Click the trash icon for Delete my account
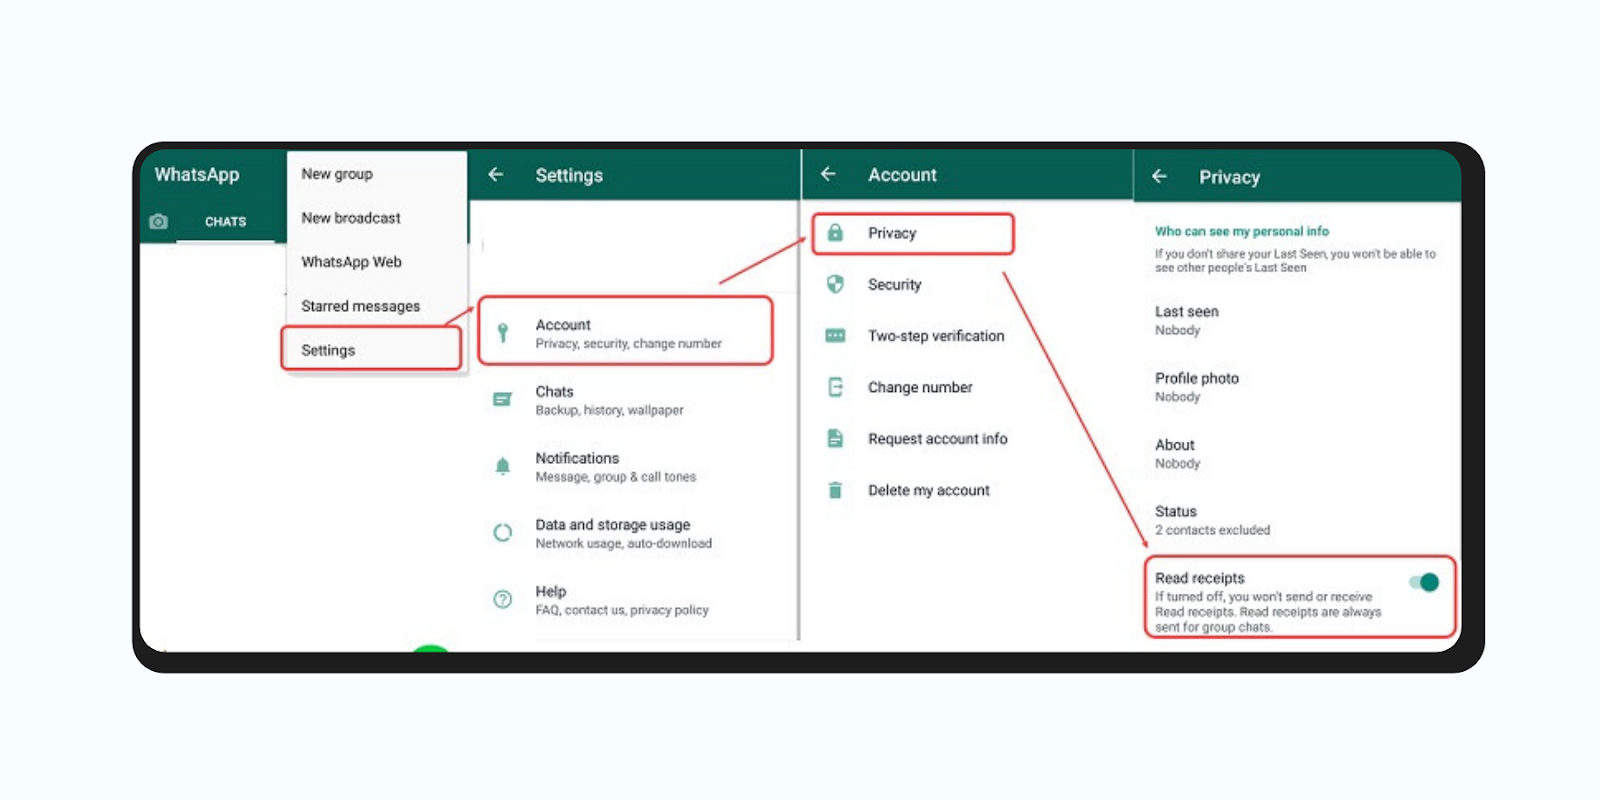Viewport: 1600px width, 800px height. [835, 490]
